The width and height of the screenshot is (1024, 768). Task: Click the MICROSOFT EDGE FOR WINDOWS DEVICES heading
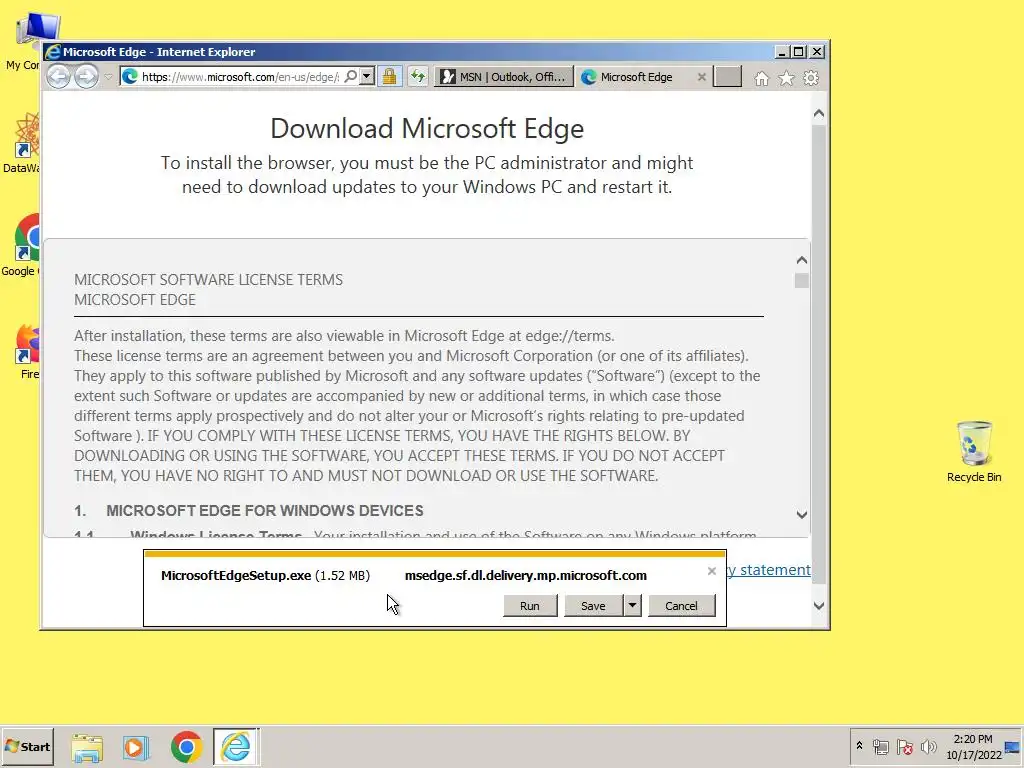pyautogui.click(x=264, y=511)
